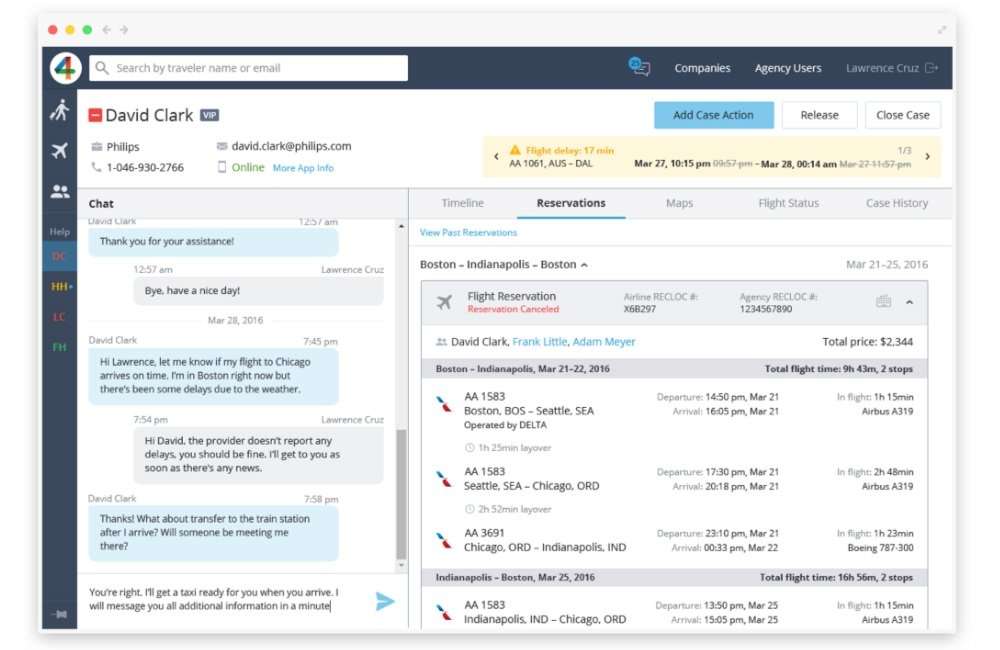Click airline logo for Boston – Seattle flight
This screenshot has width=1000, height=650.
tap(444, 404)
